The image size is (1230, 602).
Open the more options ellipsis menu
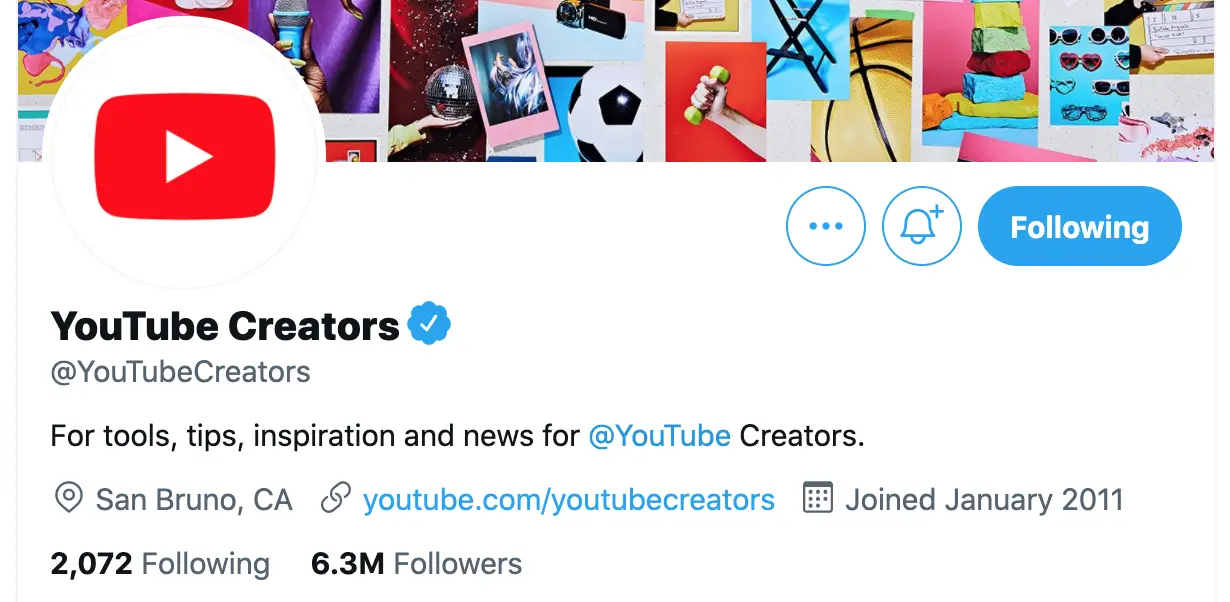[x=826, y=227]
